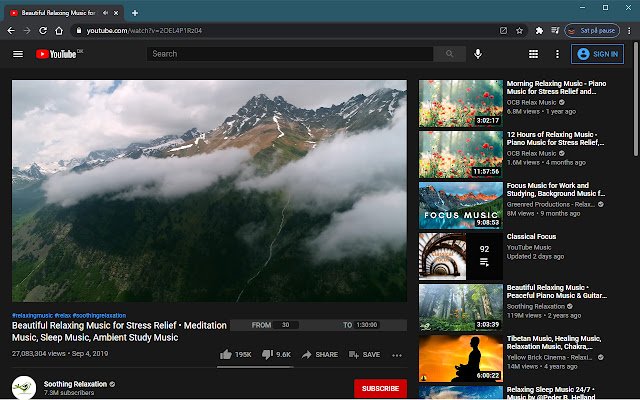
Task: Open 'Classical Focus' playlist title
Action: pos(531,236)
